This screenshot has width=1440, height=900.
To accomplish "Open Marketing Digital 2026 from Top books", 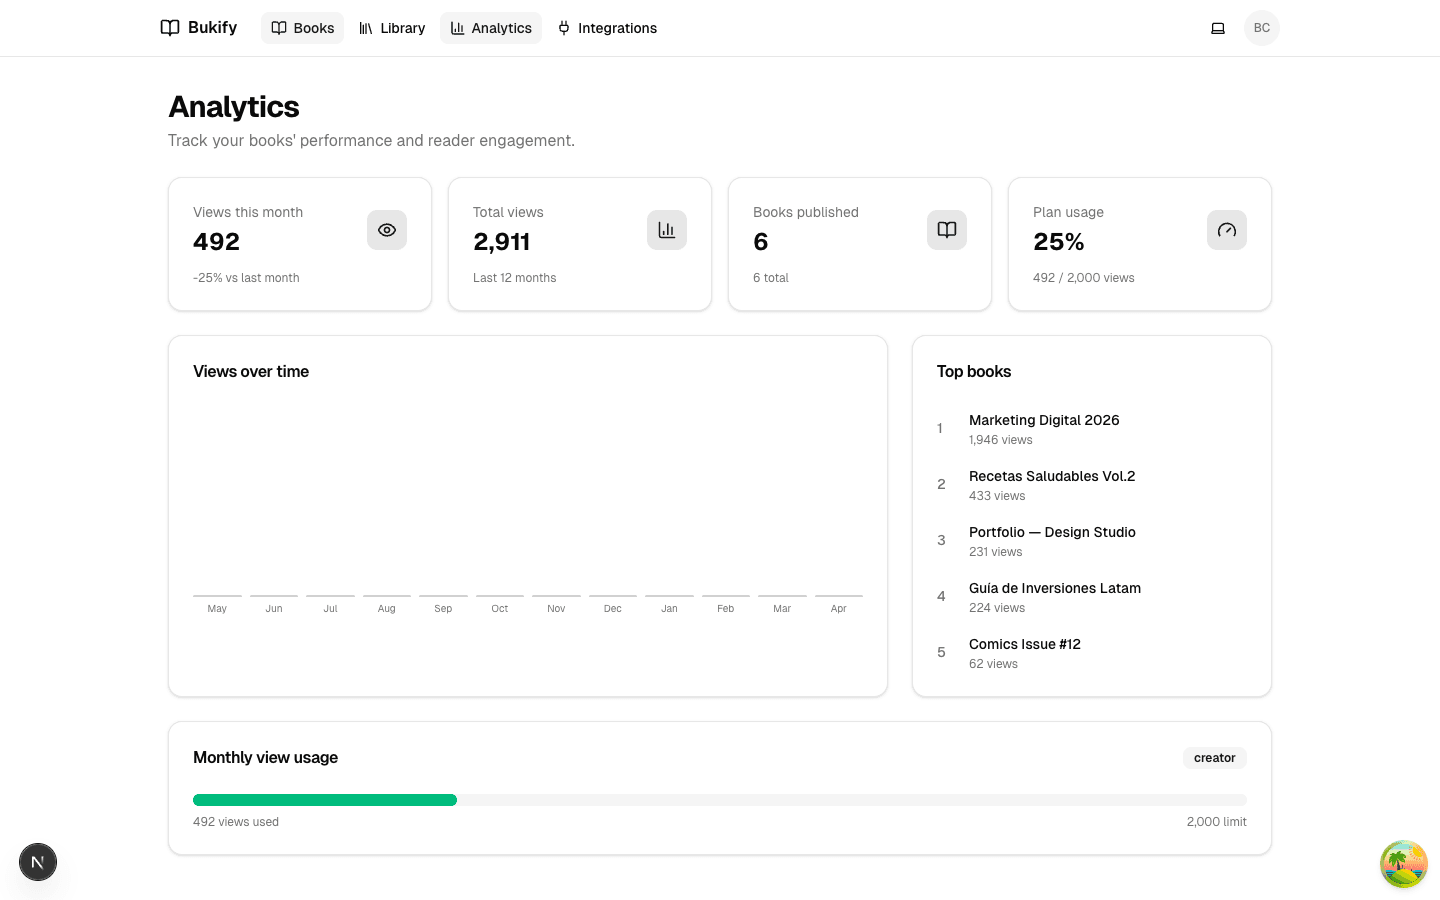I will pyautogui.click(x=1044, y=420).
